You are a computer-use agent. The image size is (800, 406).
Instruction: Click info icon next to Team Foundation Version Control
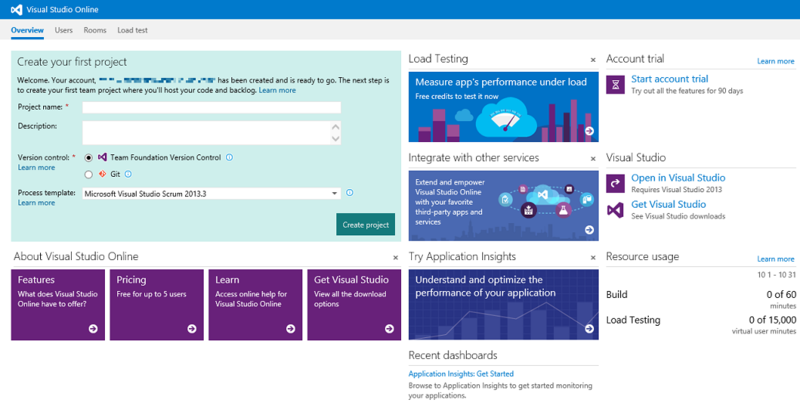tap(230, 158)
